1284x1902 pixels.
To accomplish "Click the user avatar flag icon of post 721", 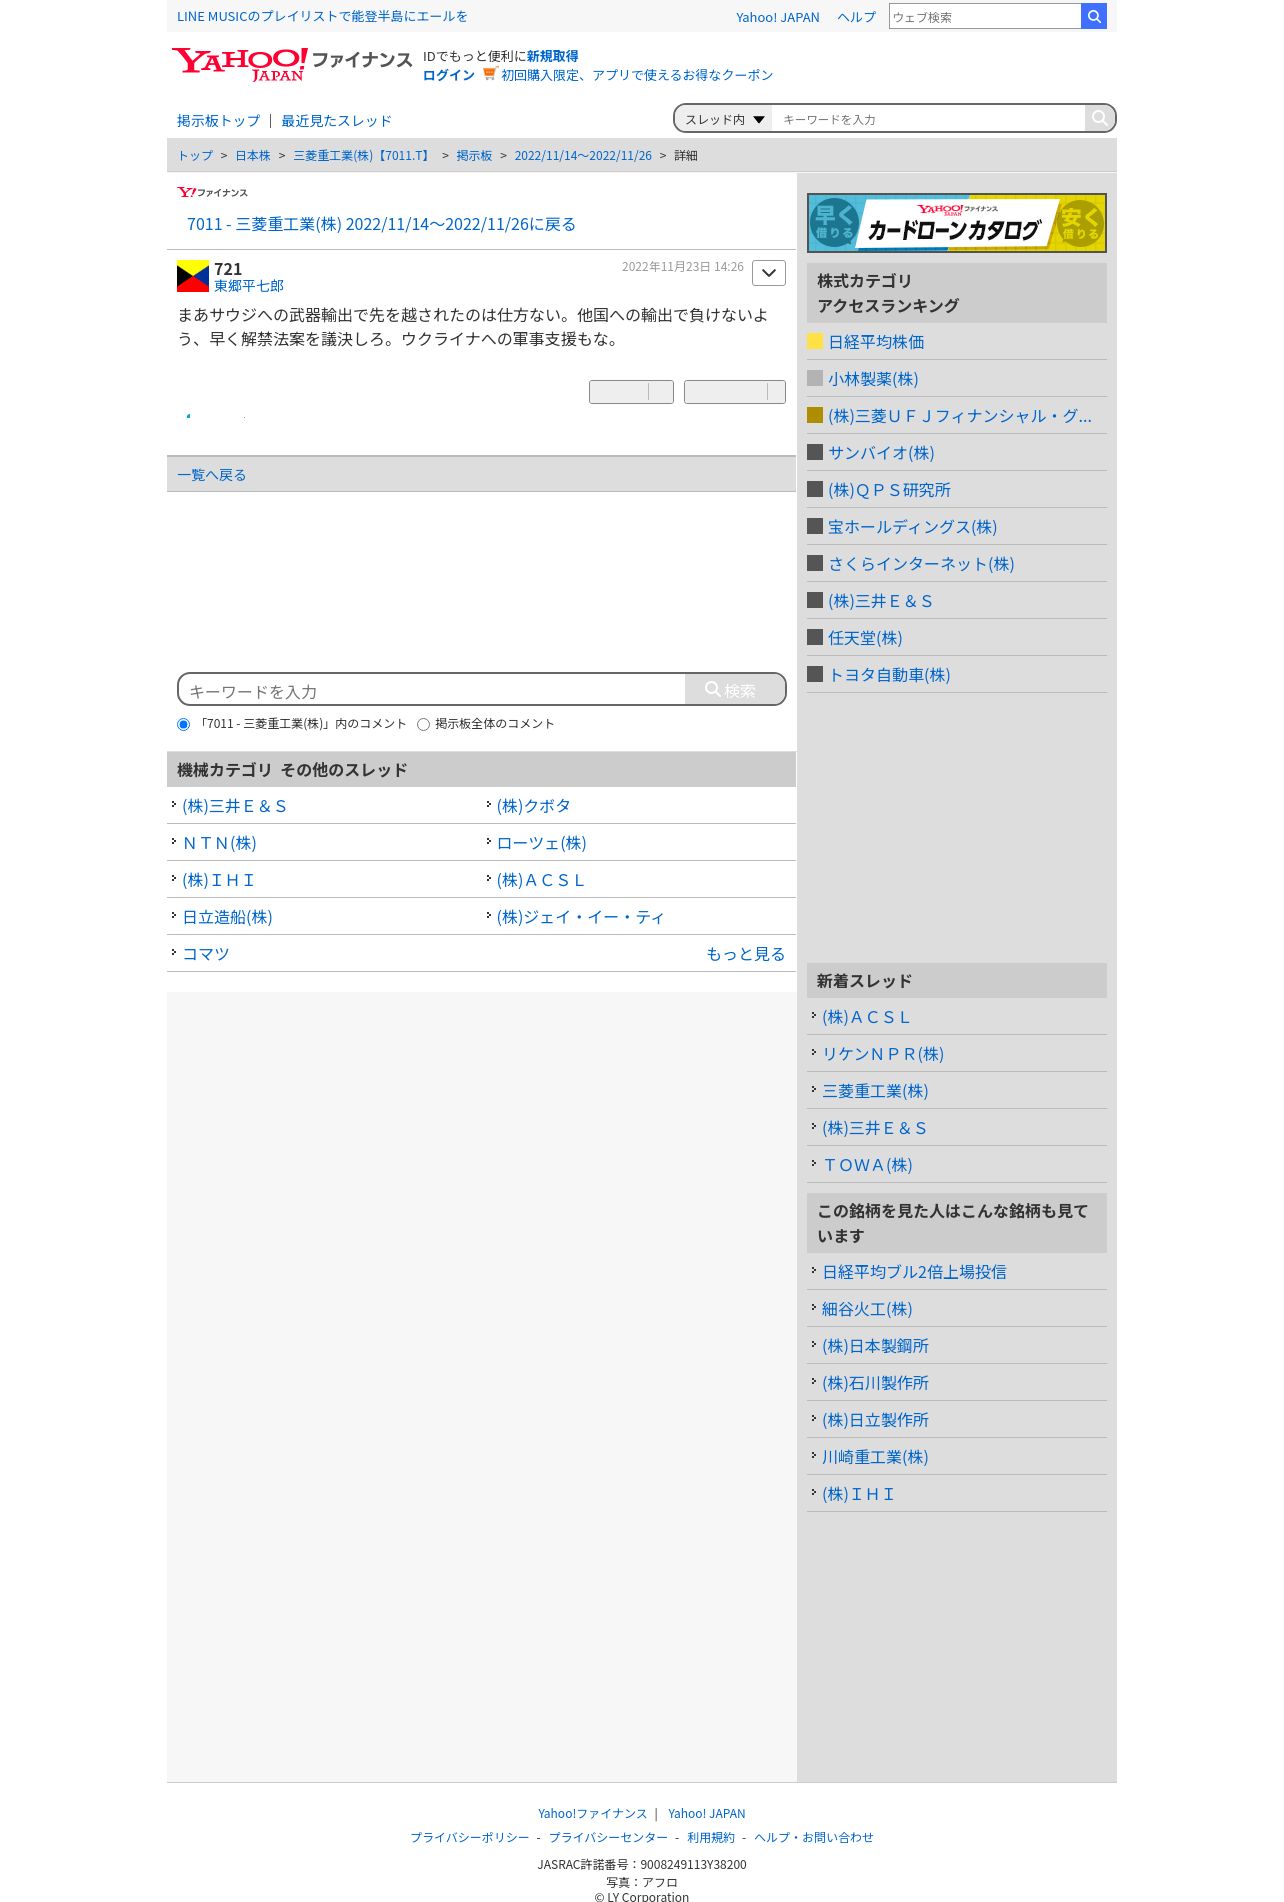I will (x=193, y=276).
